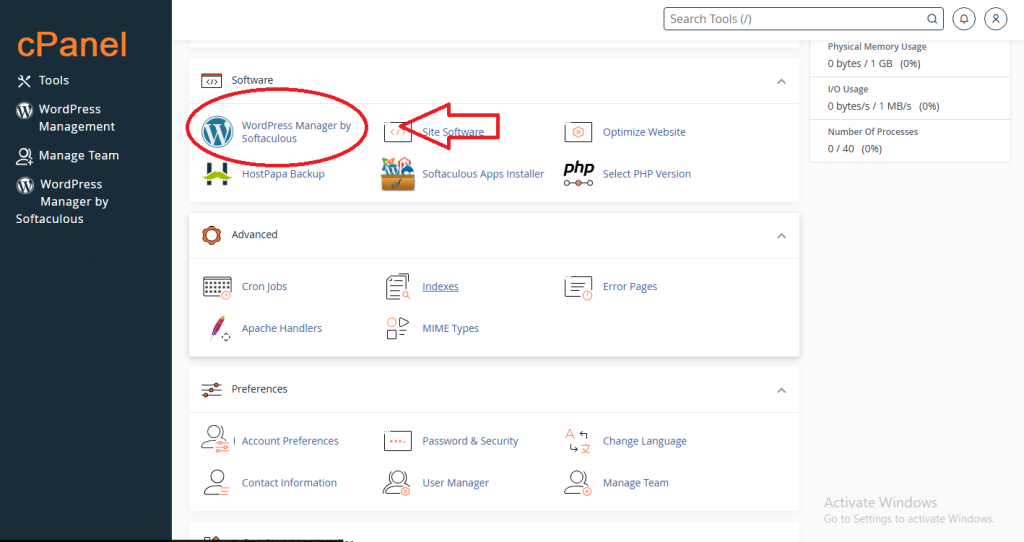Open the Contact Information icon

216,483
